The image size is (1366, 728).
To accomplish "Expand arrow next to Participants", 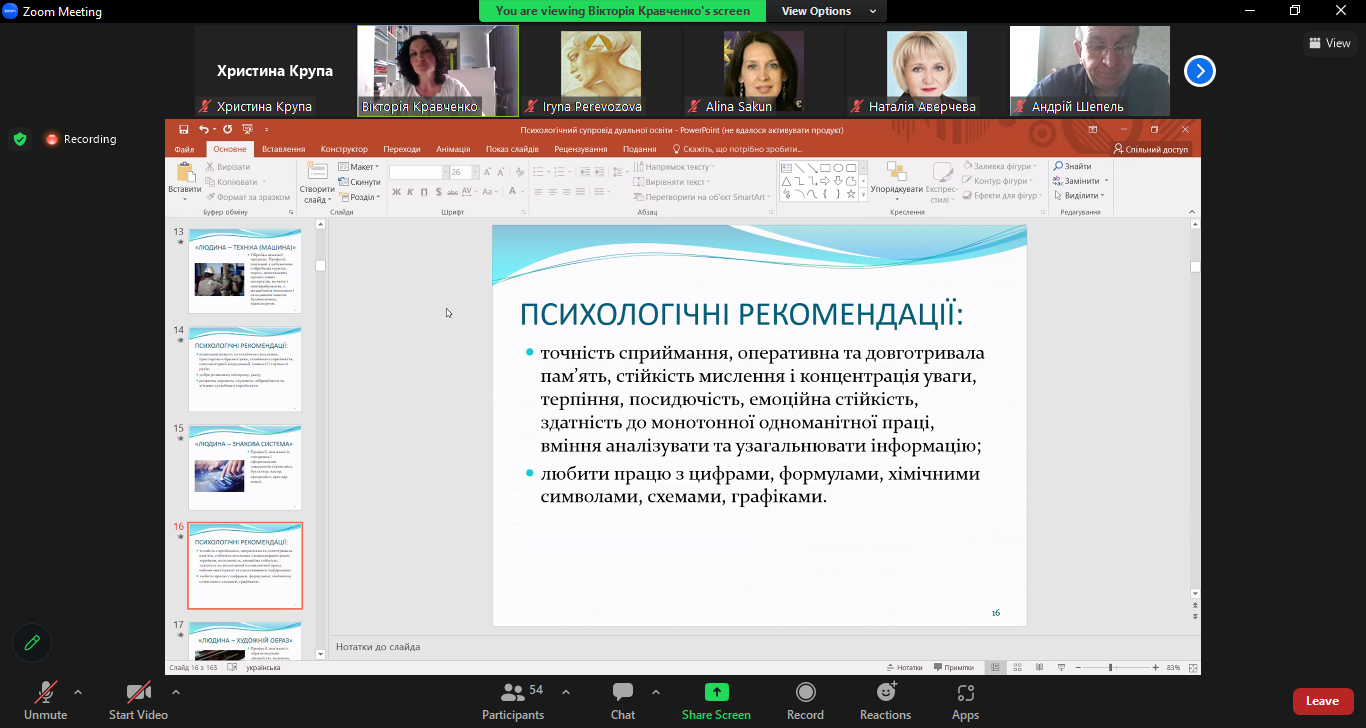I will pos(566,692).
